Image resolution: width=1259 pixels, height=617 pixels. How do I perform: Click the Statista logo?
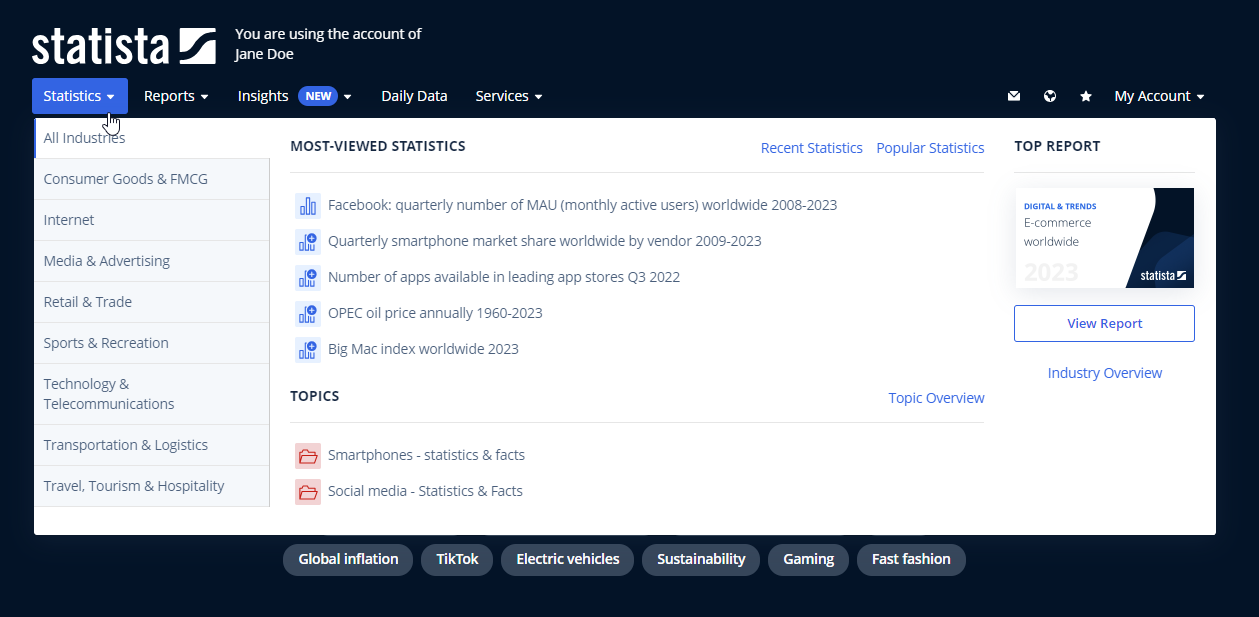124,46
